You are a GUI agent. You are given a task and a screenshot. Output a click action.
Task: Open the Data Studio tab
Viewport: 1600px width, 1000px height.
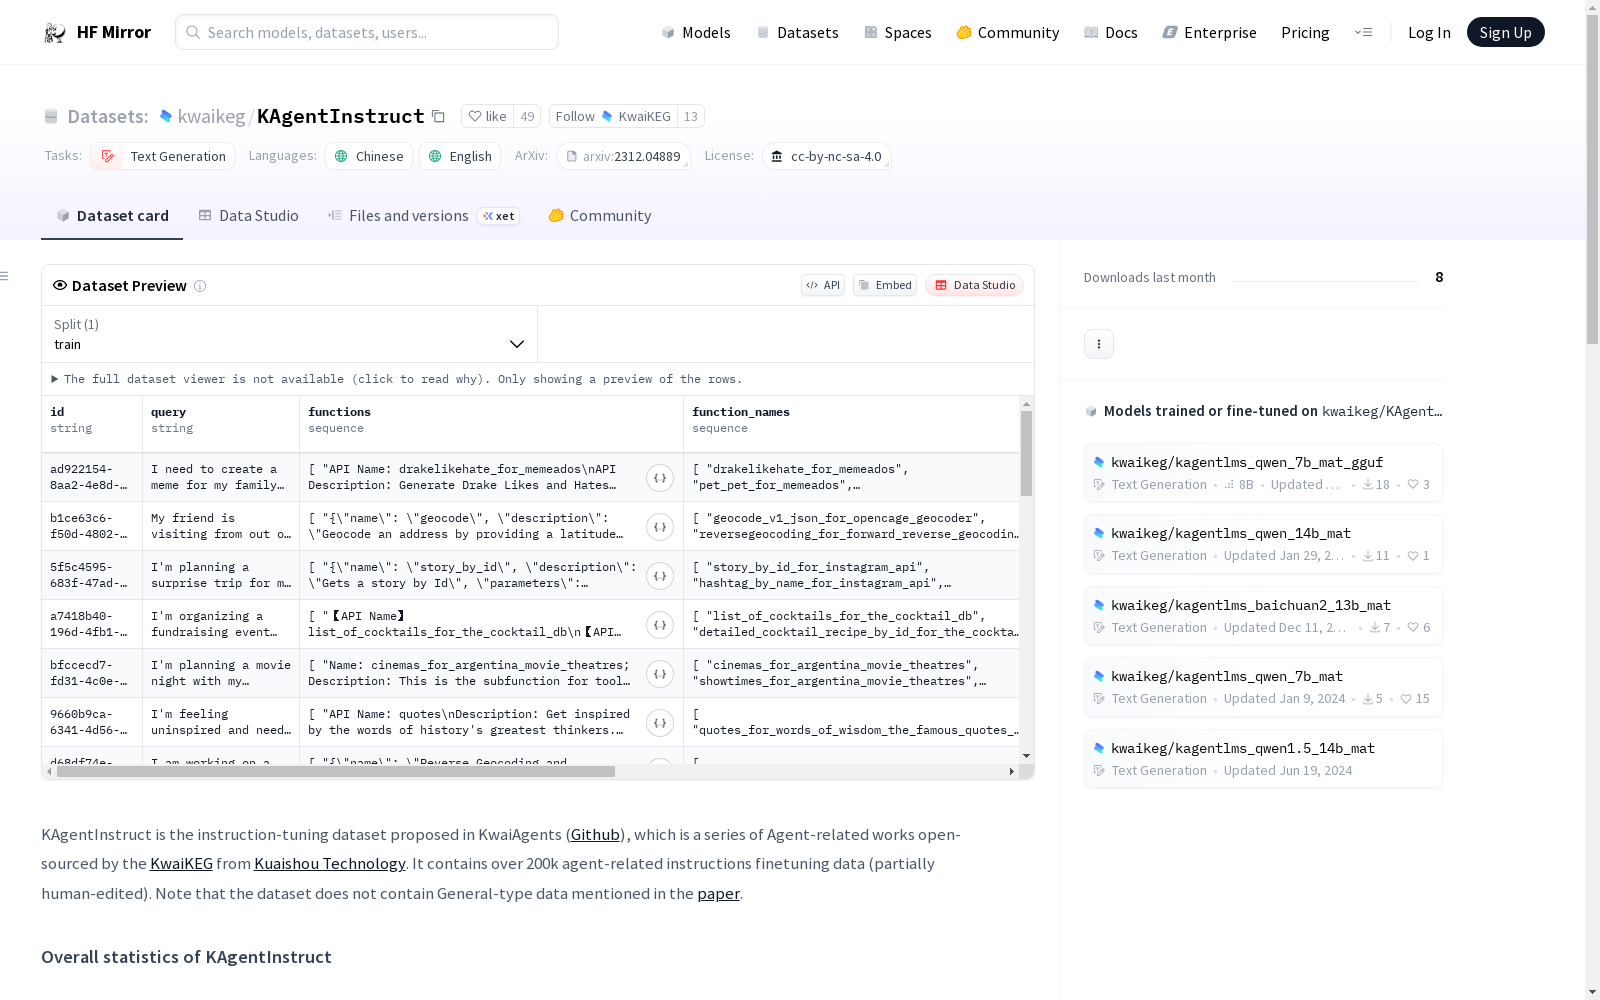point(249,216)
